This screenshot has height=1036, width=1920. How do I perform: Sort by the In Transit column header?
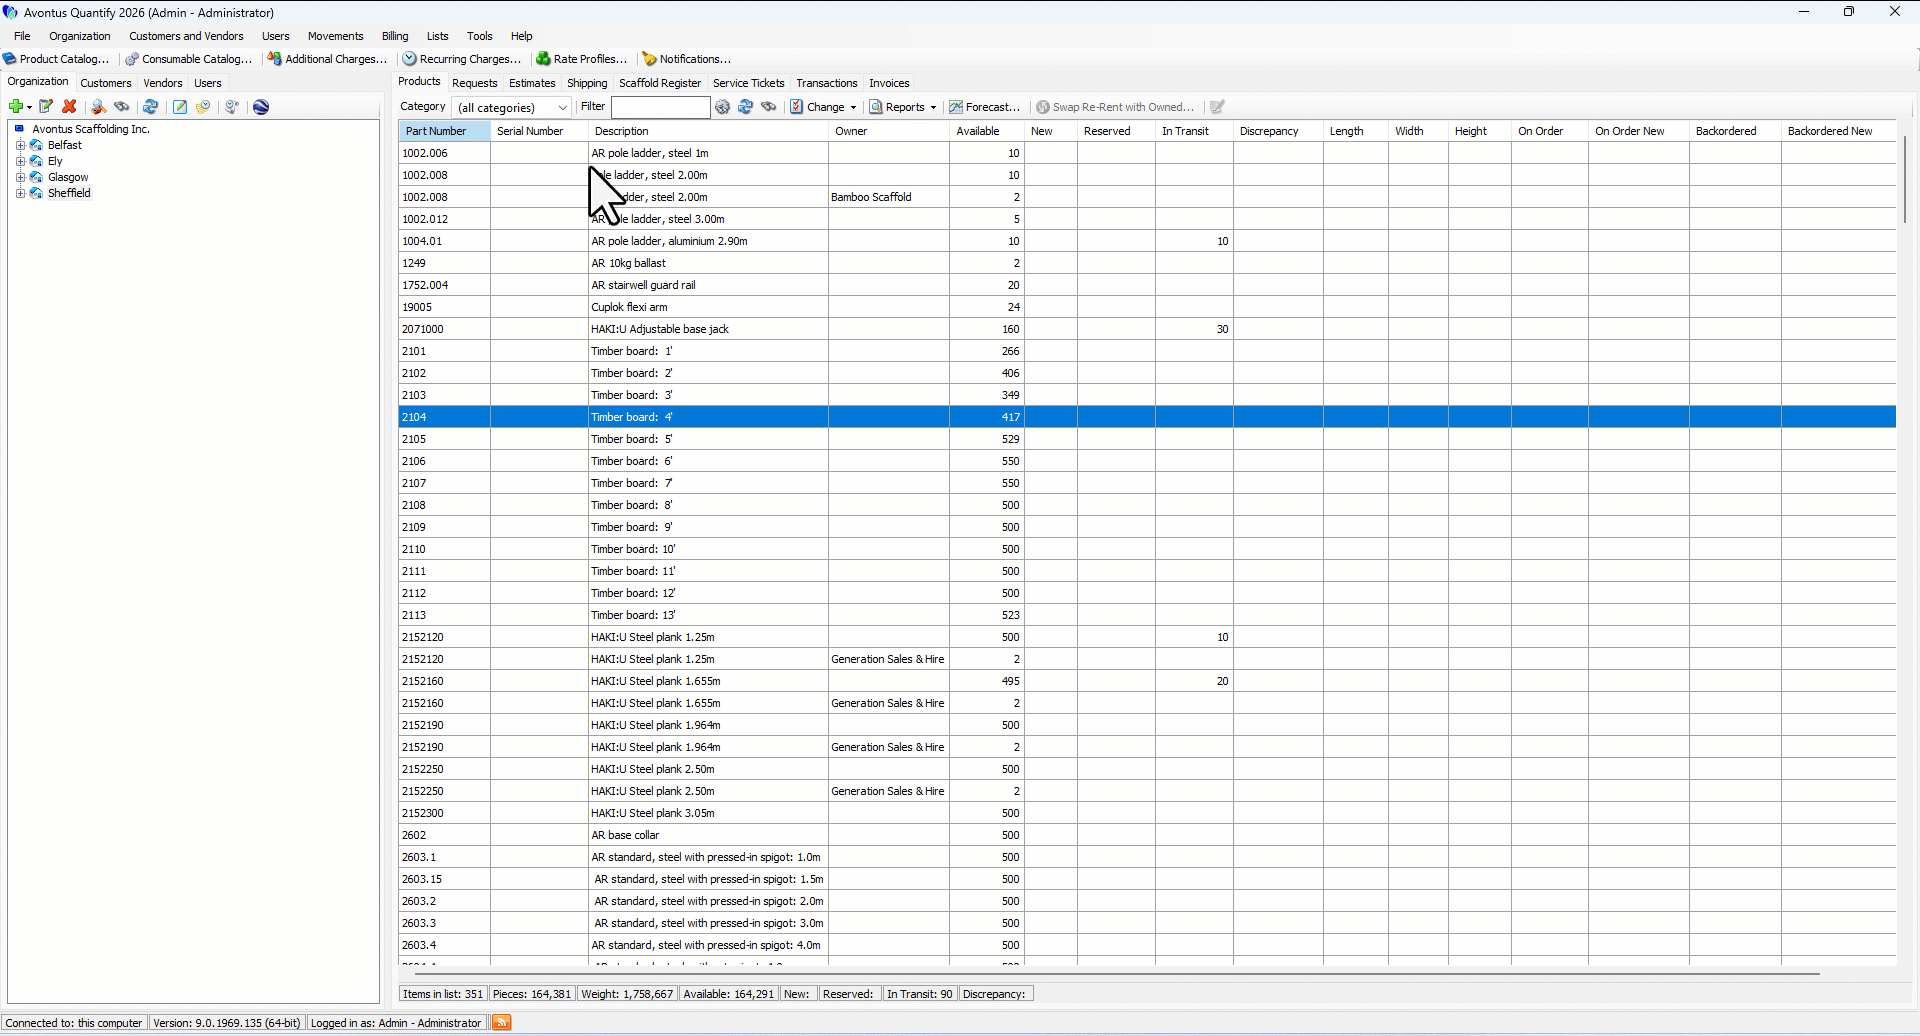tap(1194, 131)
